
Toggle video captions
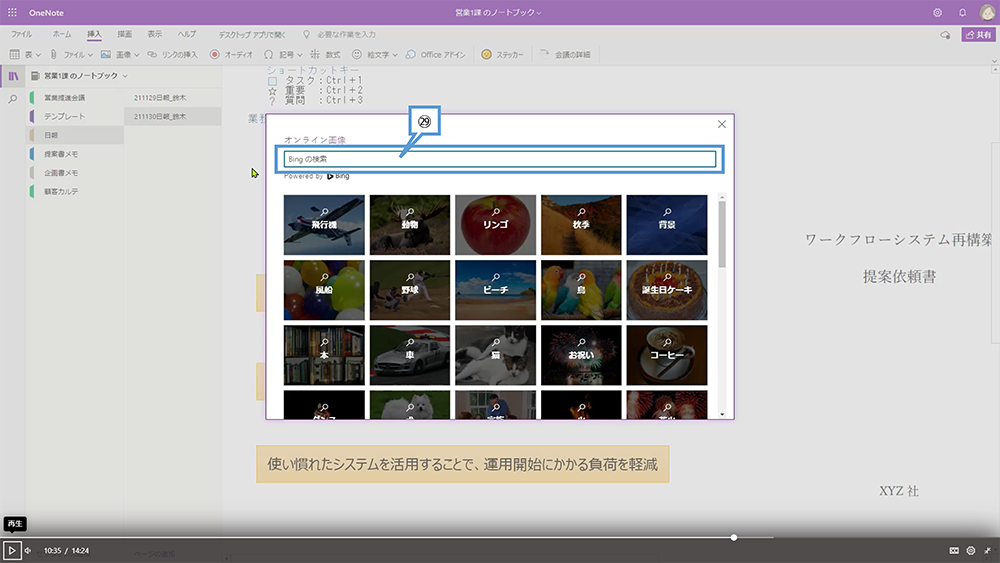(x=954, y=550)
